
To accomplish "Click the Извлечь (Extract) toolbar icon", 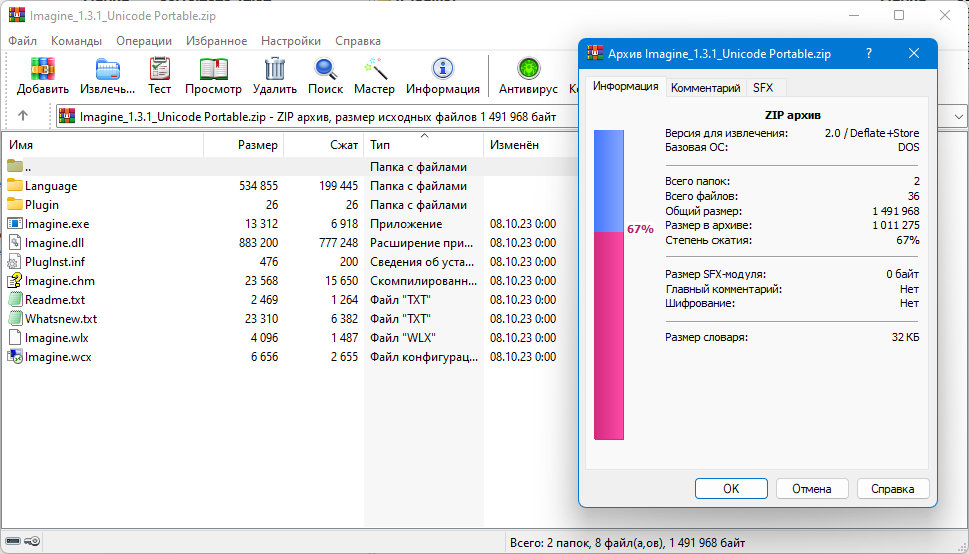I will [x=108, y=69].
